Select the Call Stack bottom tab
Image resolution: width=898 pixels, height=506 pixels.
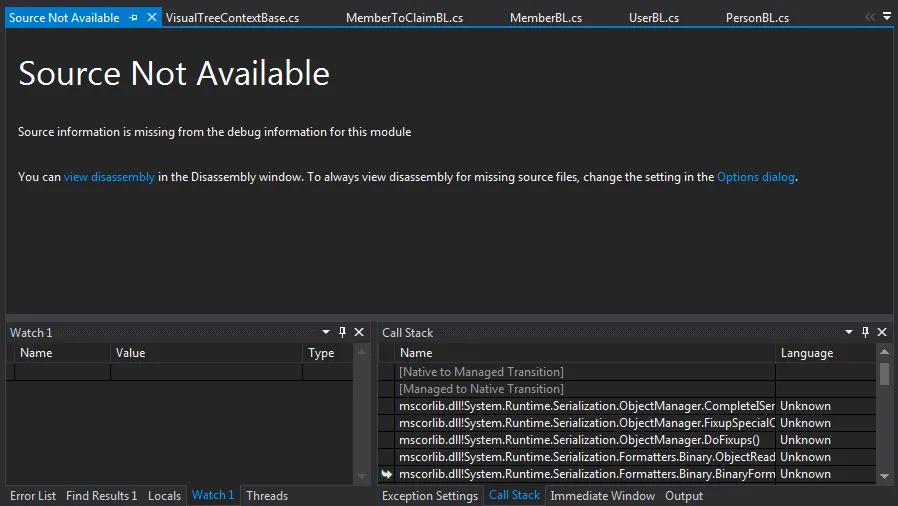click(x=514, y=495)
